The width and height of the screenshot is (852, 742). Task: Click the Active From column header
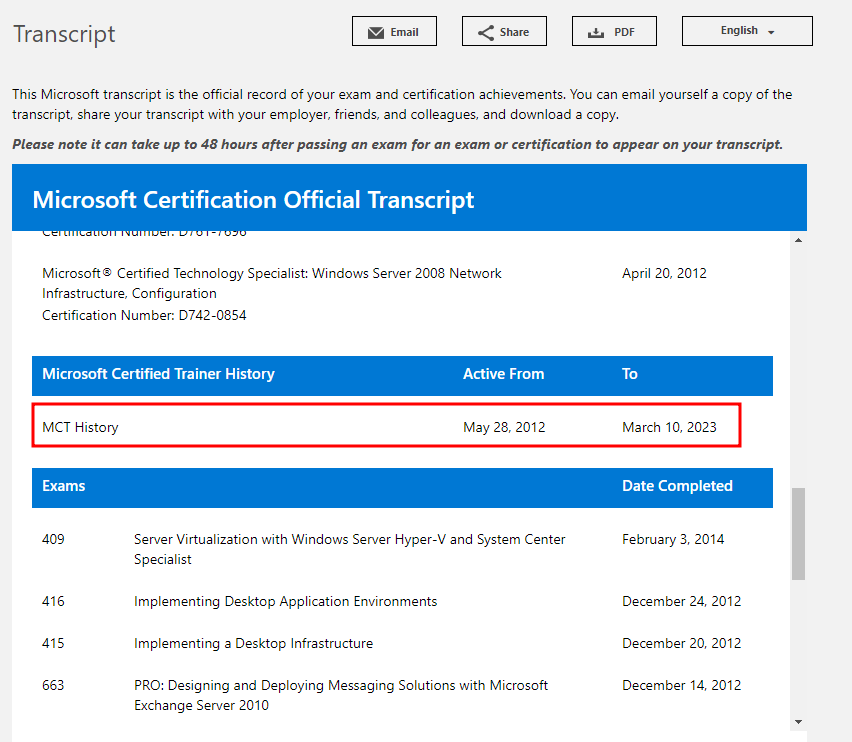tap(503, 374)
